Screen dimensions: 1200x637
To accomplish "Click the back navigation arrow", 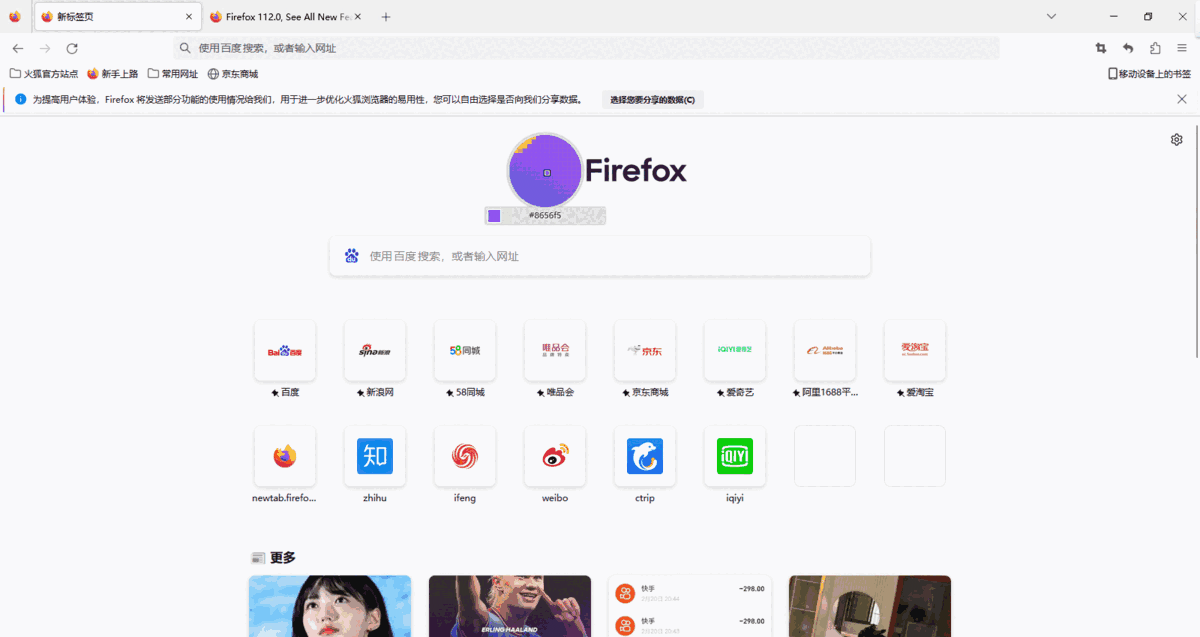I will [17, 47].
